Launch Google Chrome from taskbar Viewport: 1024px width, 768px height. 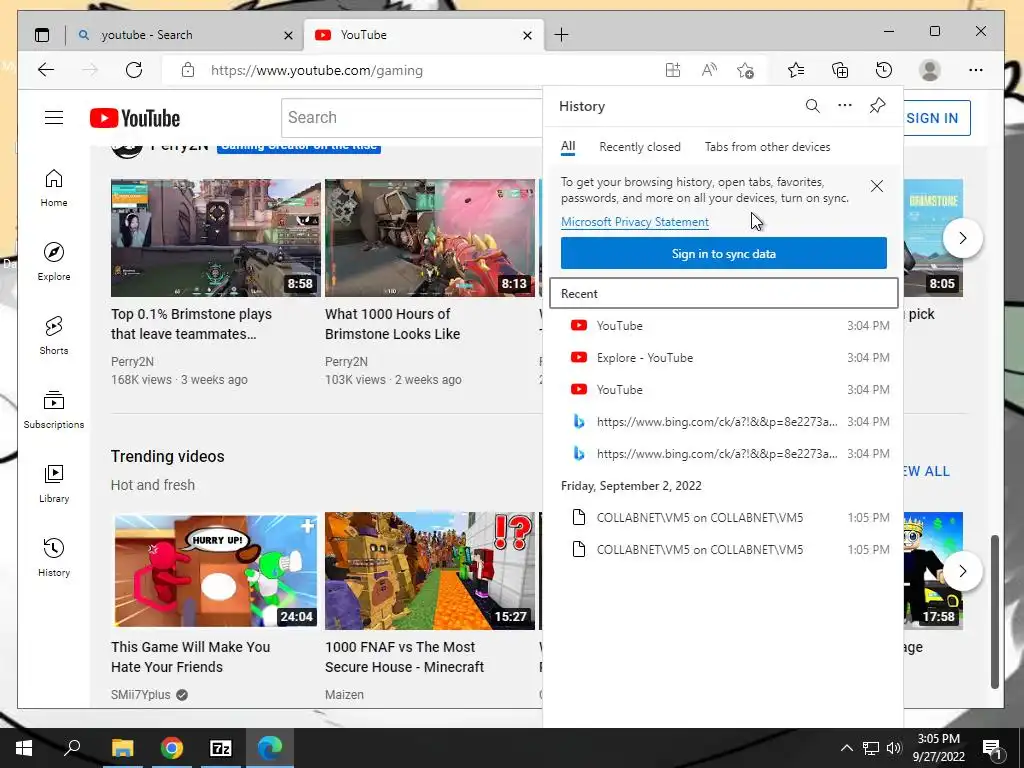[x=172, y=748]
